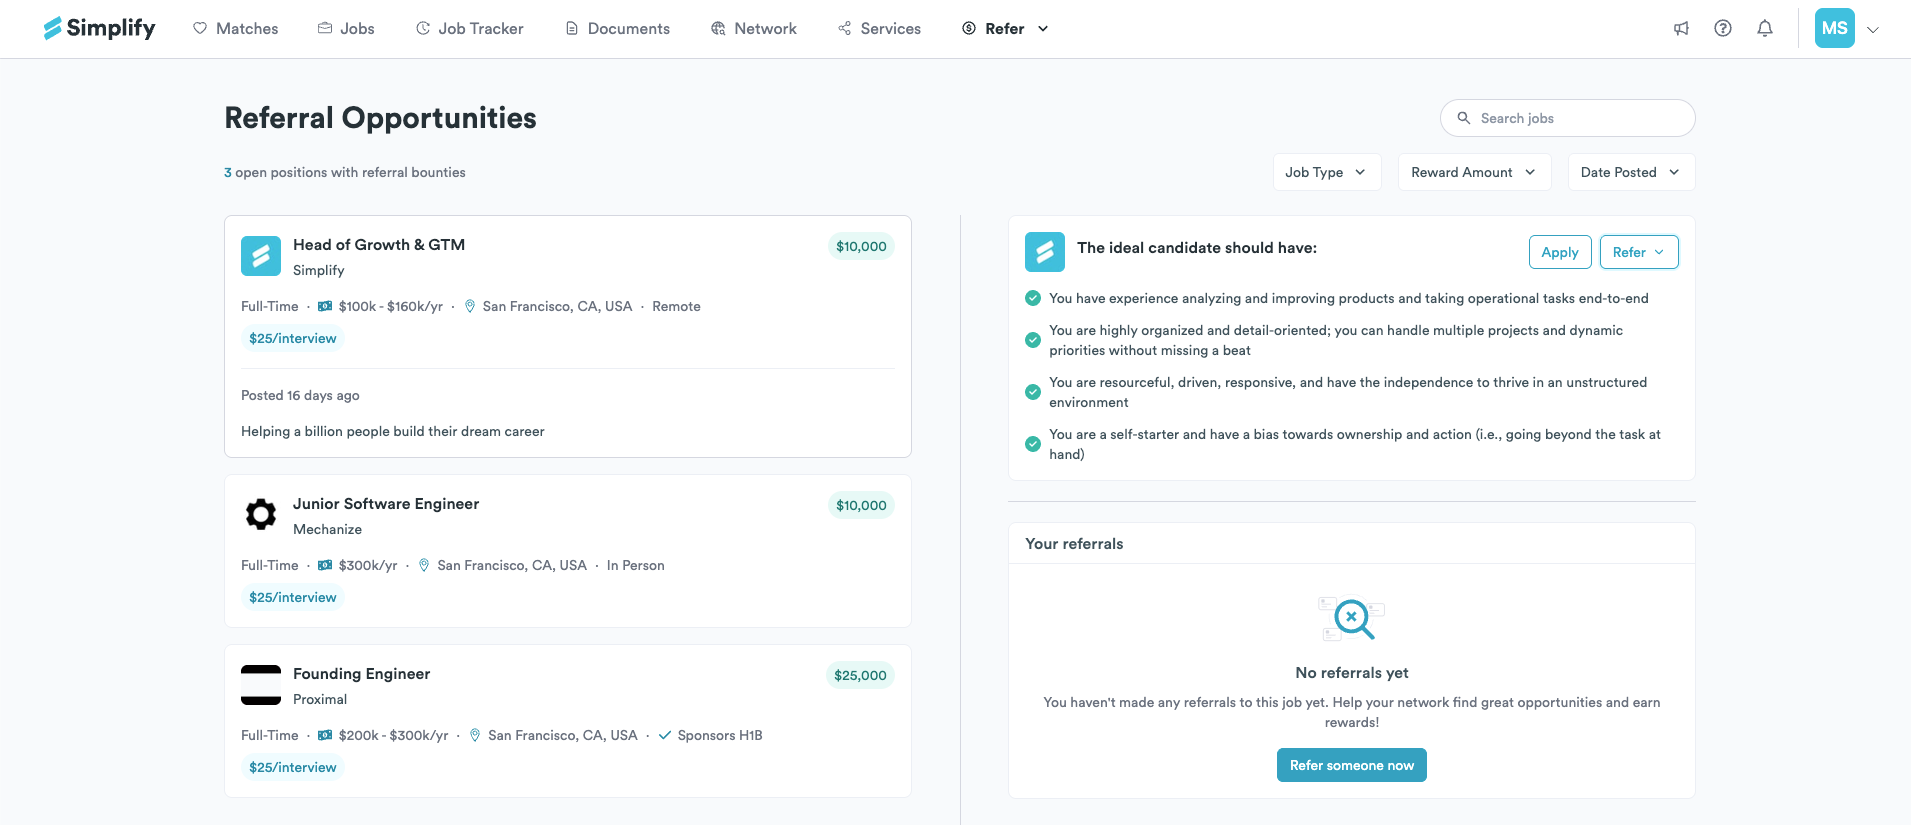Viewport: 1911px width, 825px height.
Task: Click the $10,000 badge on Head of Growth card
Action: 862,246
